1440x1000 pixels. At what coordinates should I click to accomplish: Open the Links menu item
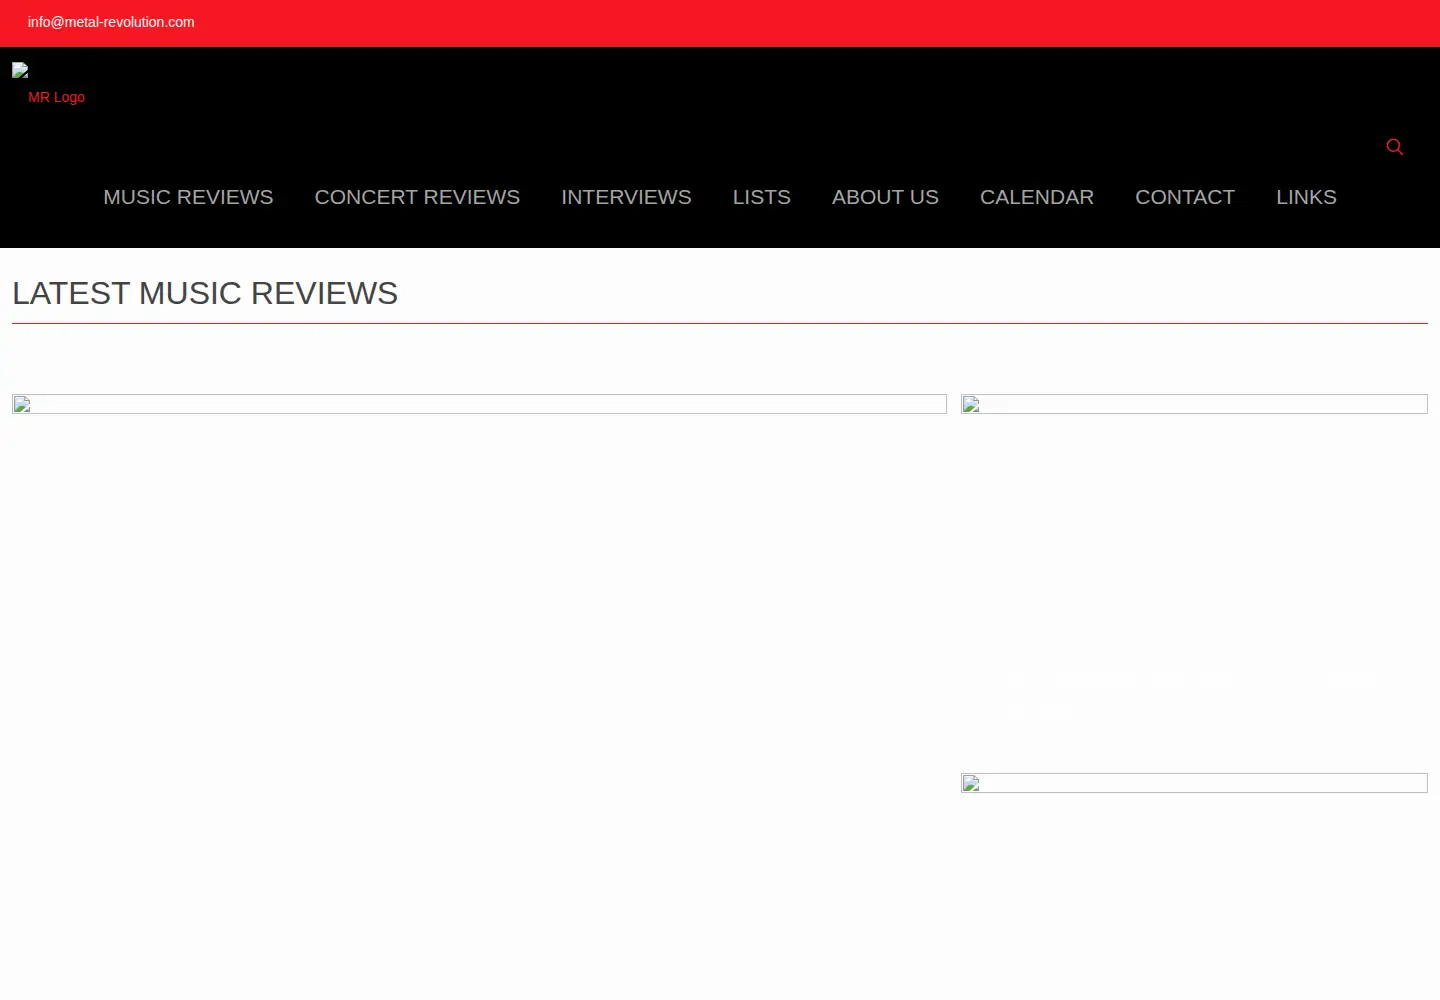coord(1306,197)
